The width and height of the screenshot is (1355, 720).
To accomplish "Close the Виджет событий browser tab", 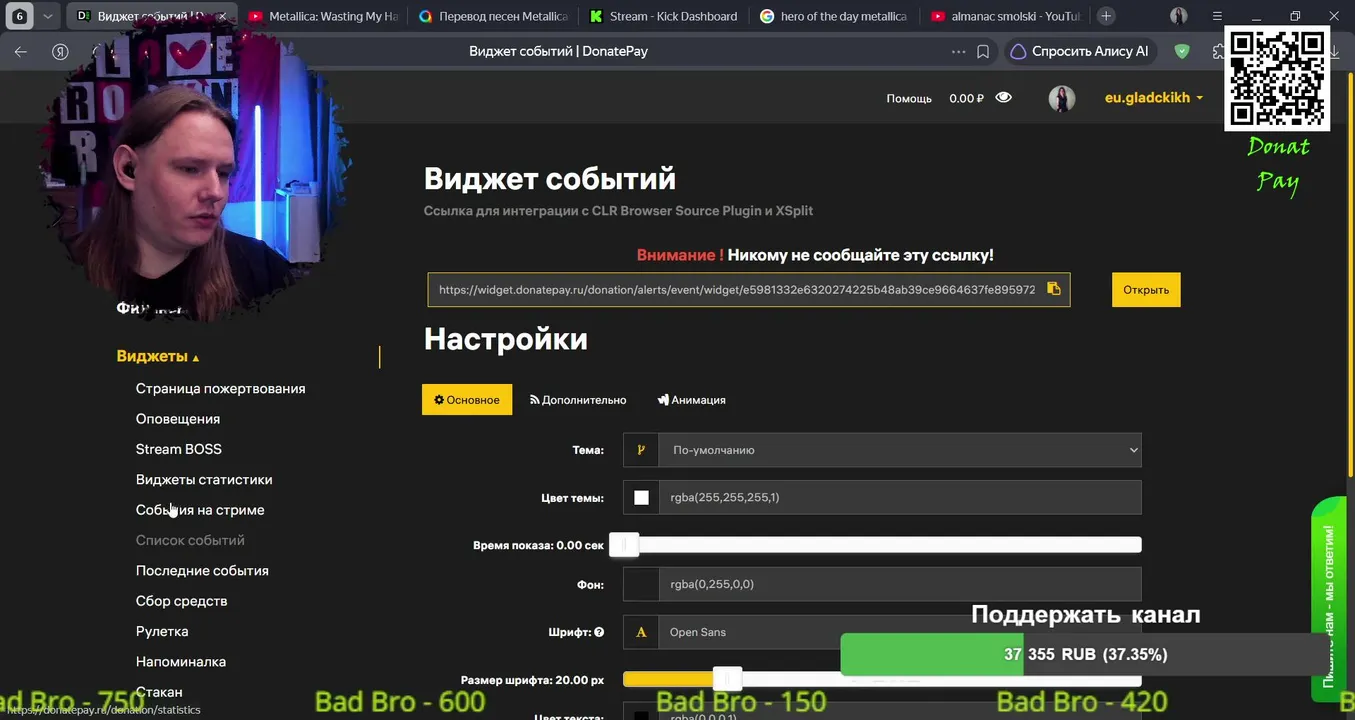I will [222, 16].
